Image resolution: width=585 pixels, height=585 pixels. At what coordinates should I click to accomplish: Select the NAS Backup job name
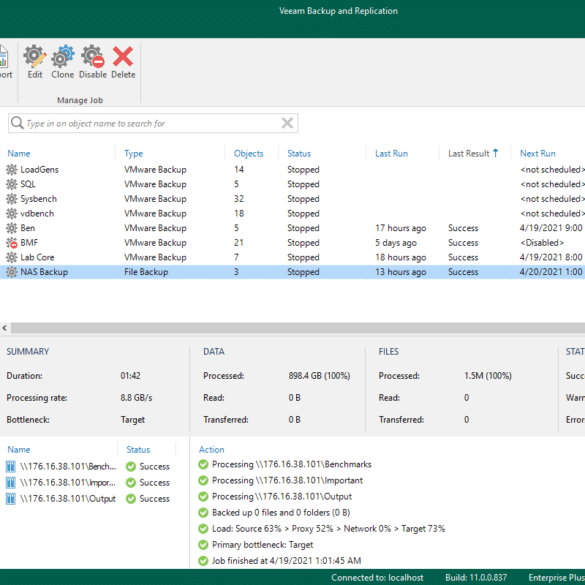(44, 272)
